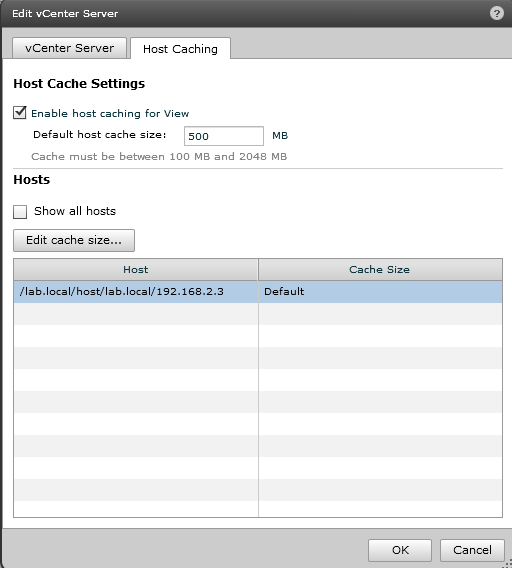Open the help question mark icon

(496, 13)
